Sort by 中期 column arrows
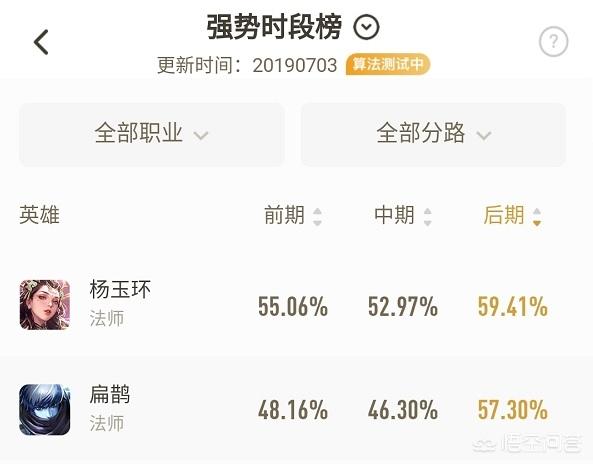Viewport: 593px width, 464px height. (x=427, y=217)
